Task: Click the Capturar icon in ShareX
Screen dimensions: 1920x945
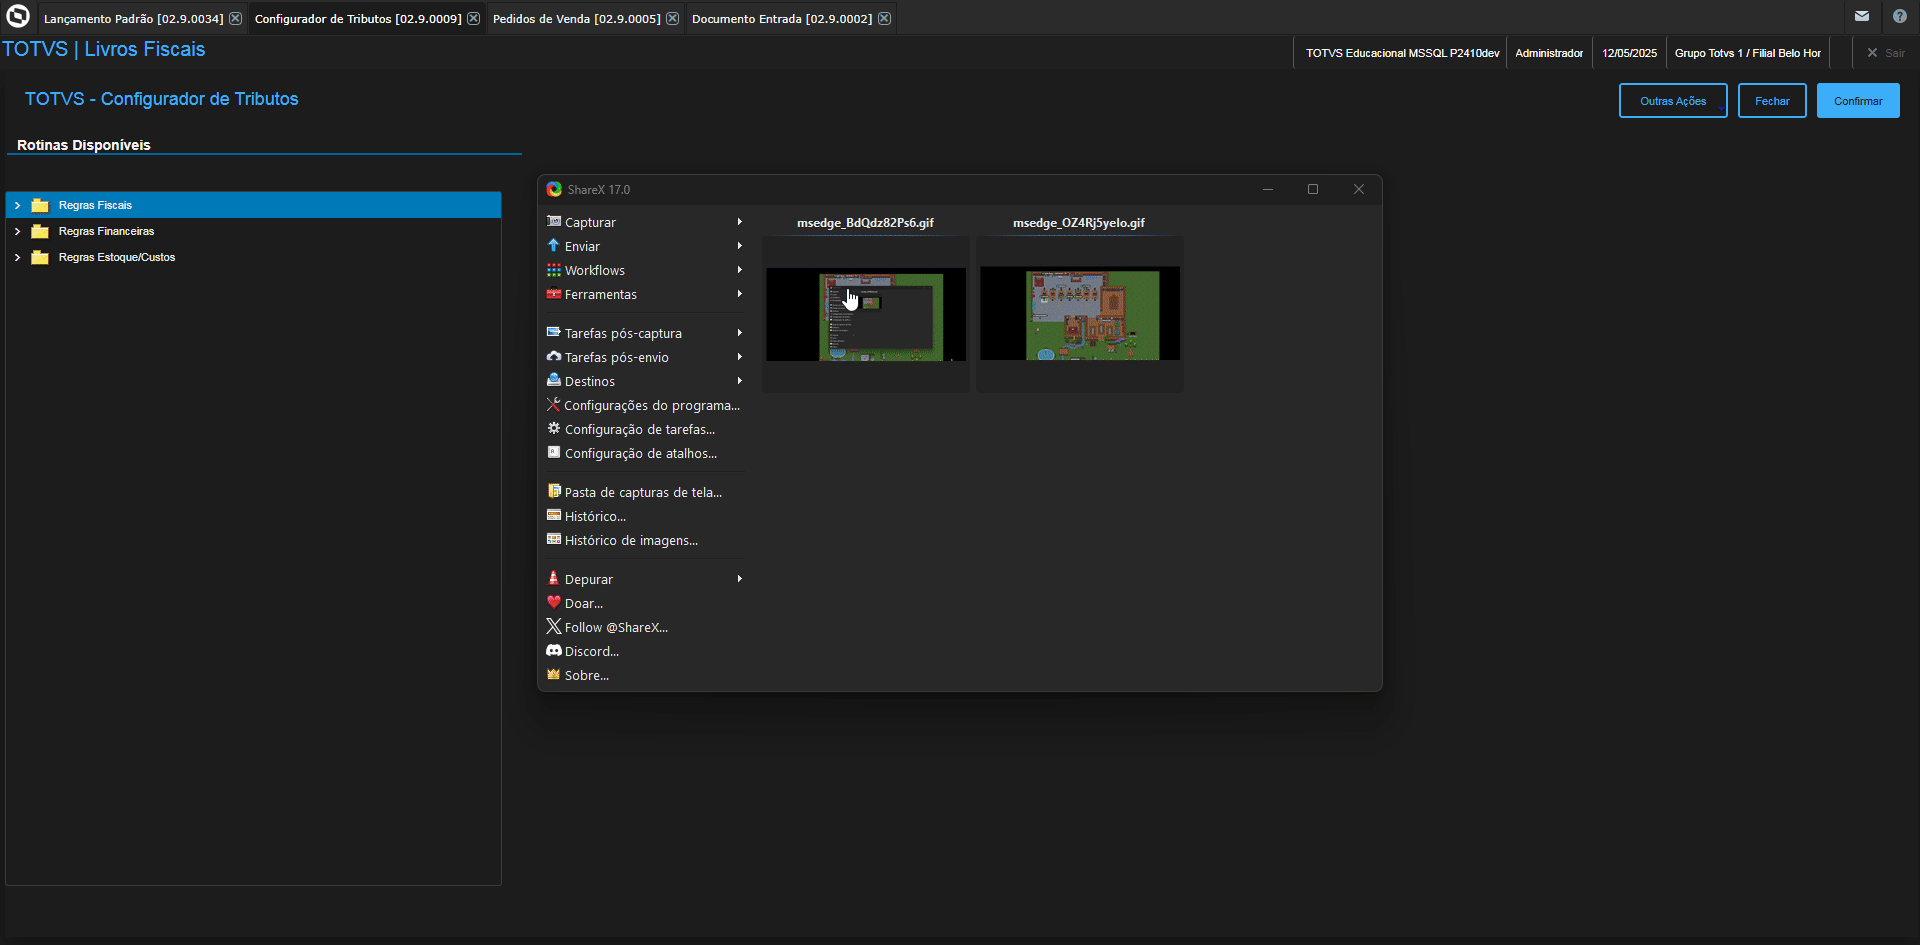Action: coord(554,222)
